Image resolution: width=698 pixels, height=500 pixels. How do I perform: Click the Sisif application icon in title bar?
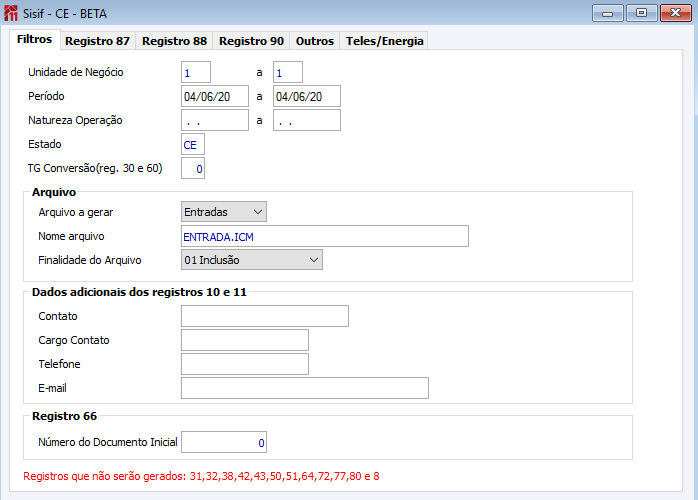coord(11,13)
